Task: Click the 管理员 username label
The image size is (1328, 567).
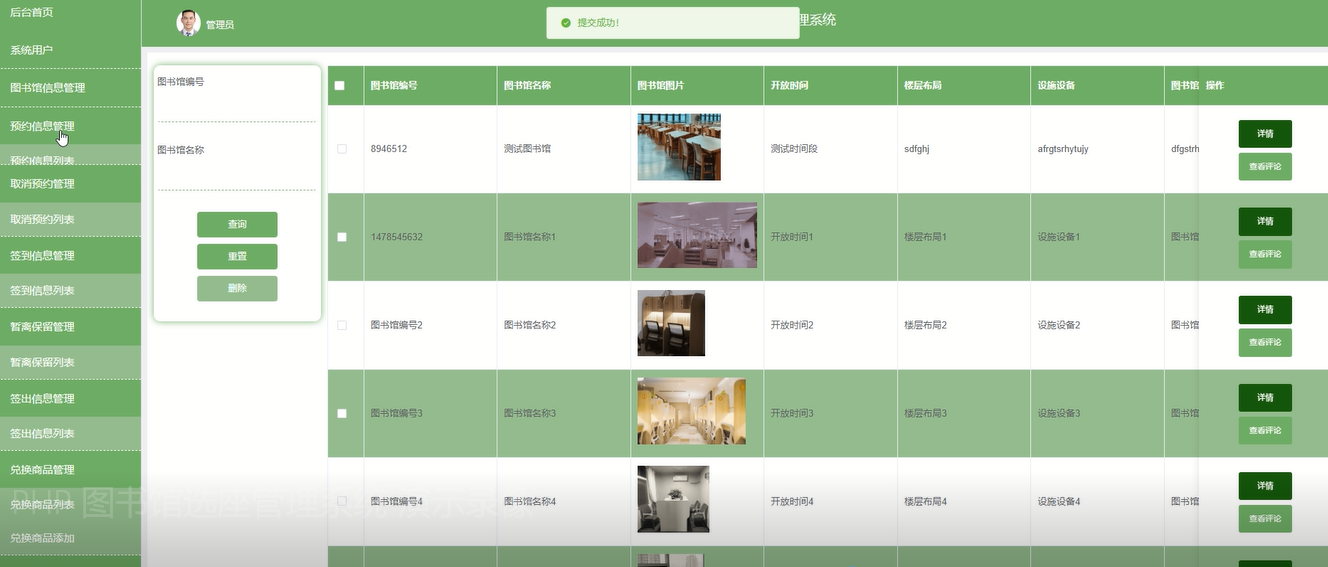Action: (220, 25)
